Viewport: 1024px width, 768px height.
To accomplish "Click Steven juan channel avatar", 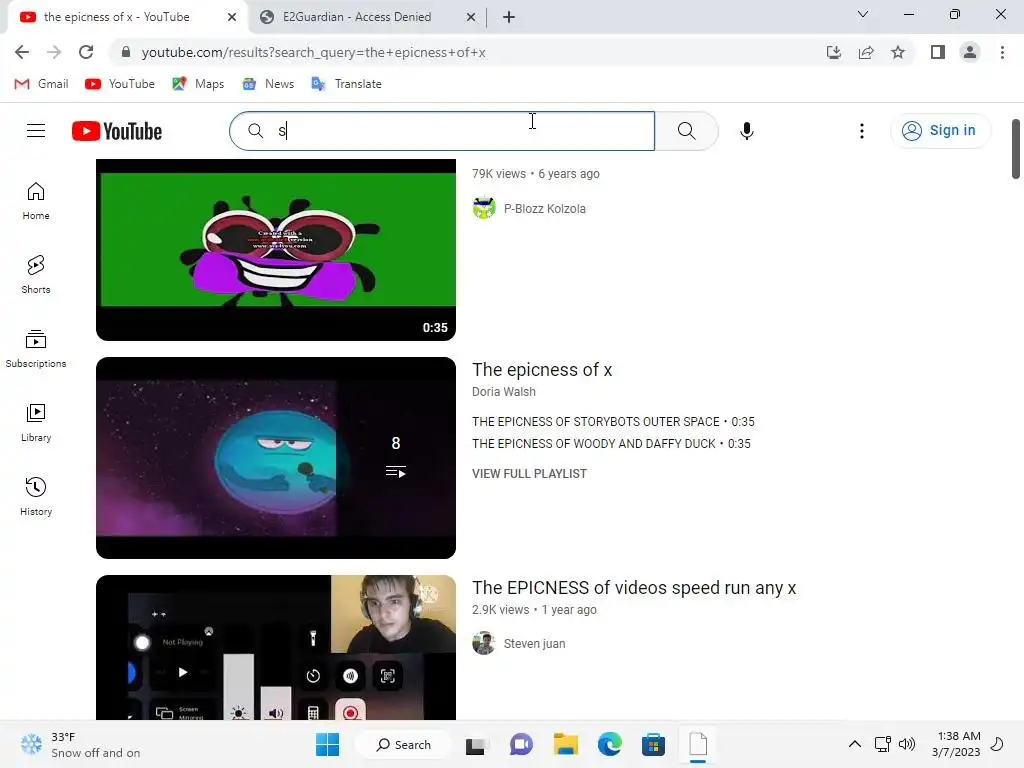I will tap(484, 643).
